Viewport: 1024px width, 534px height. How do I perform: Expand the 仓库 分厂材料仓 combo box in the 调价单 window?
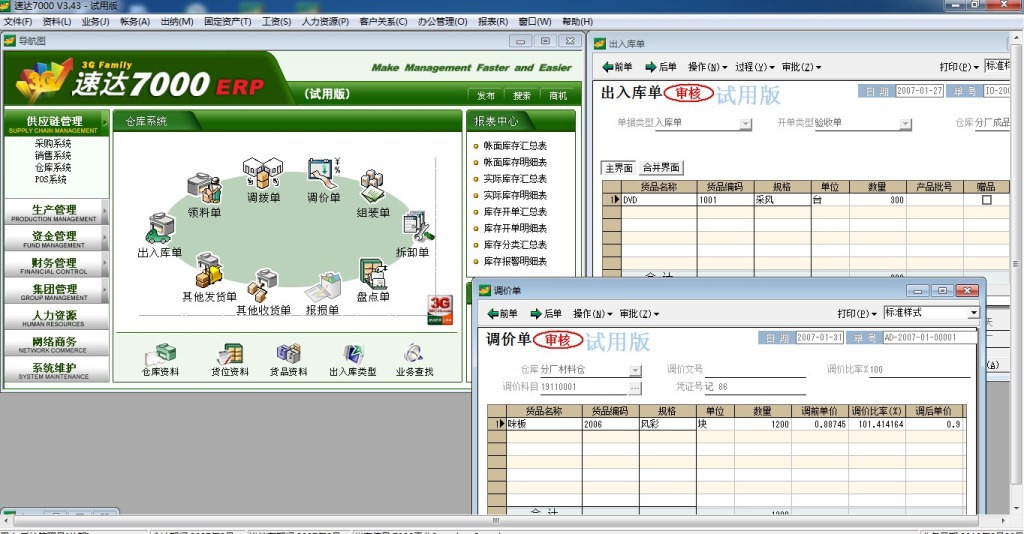tap(635, 370)
